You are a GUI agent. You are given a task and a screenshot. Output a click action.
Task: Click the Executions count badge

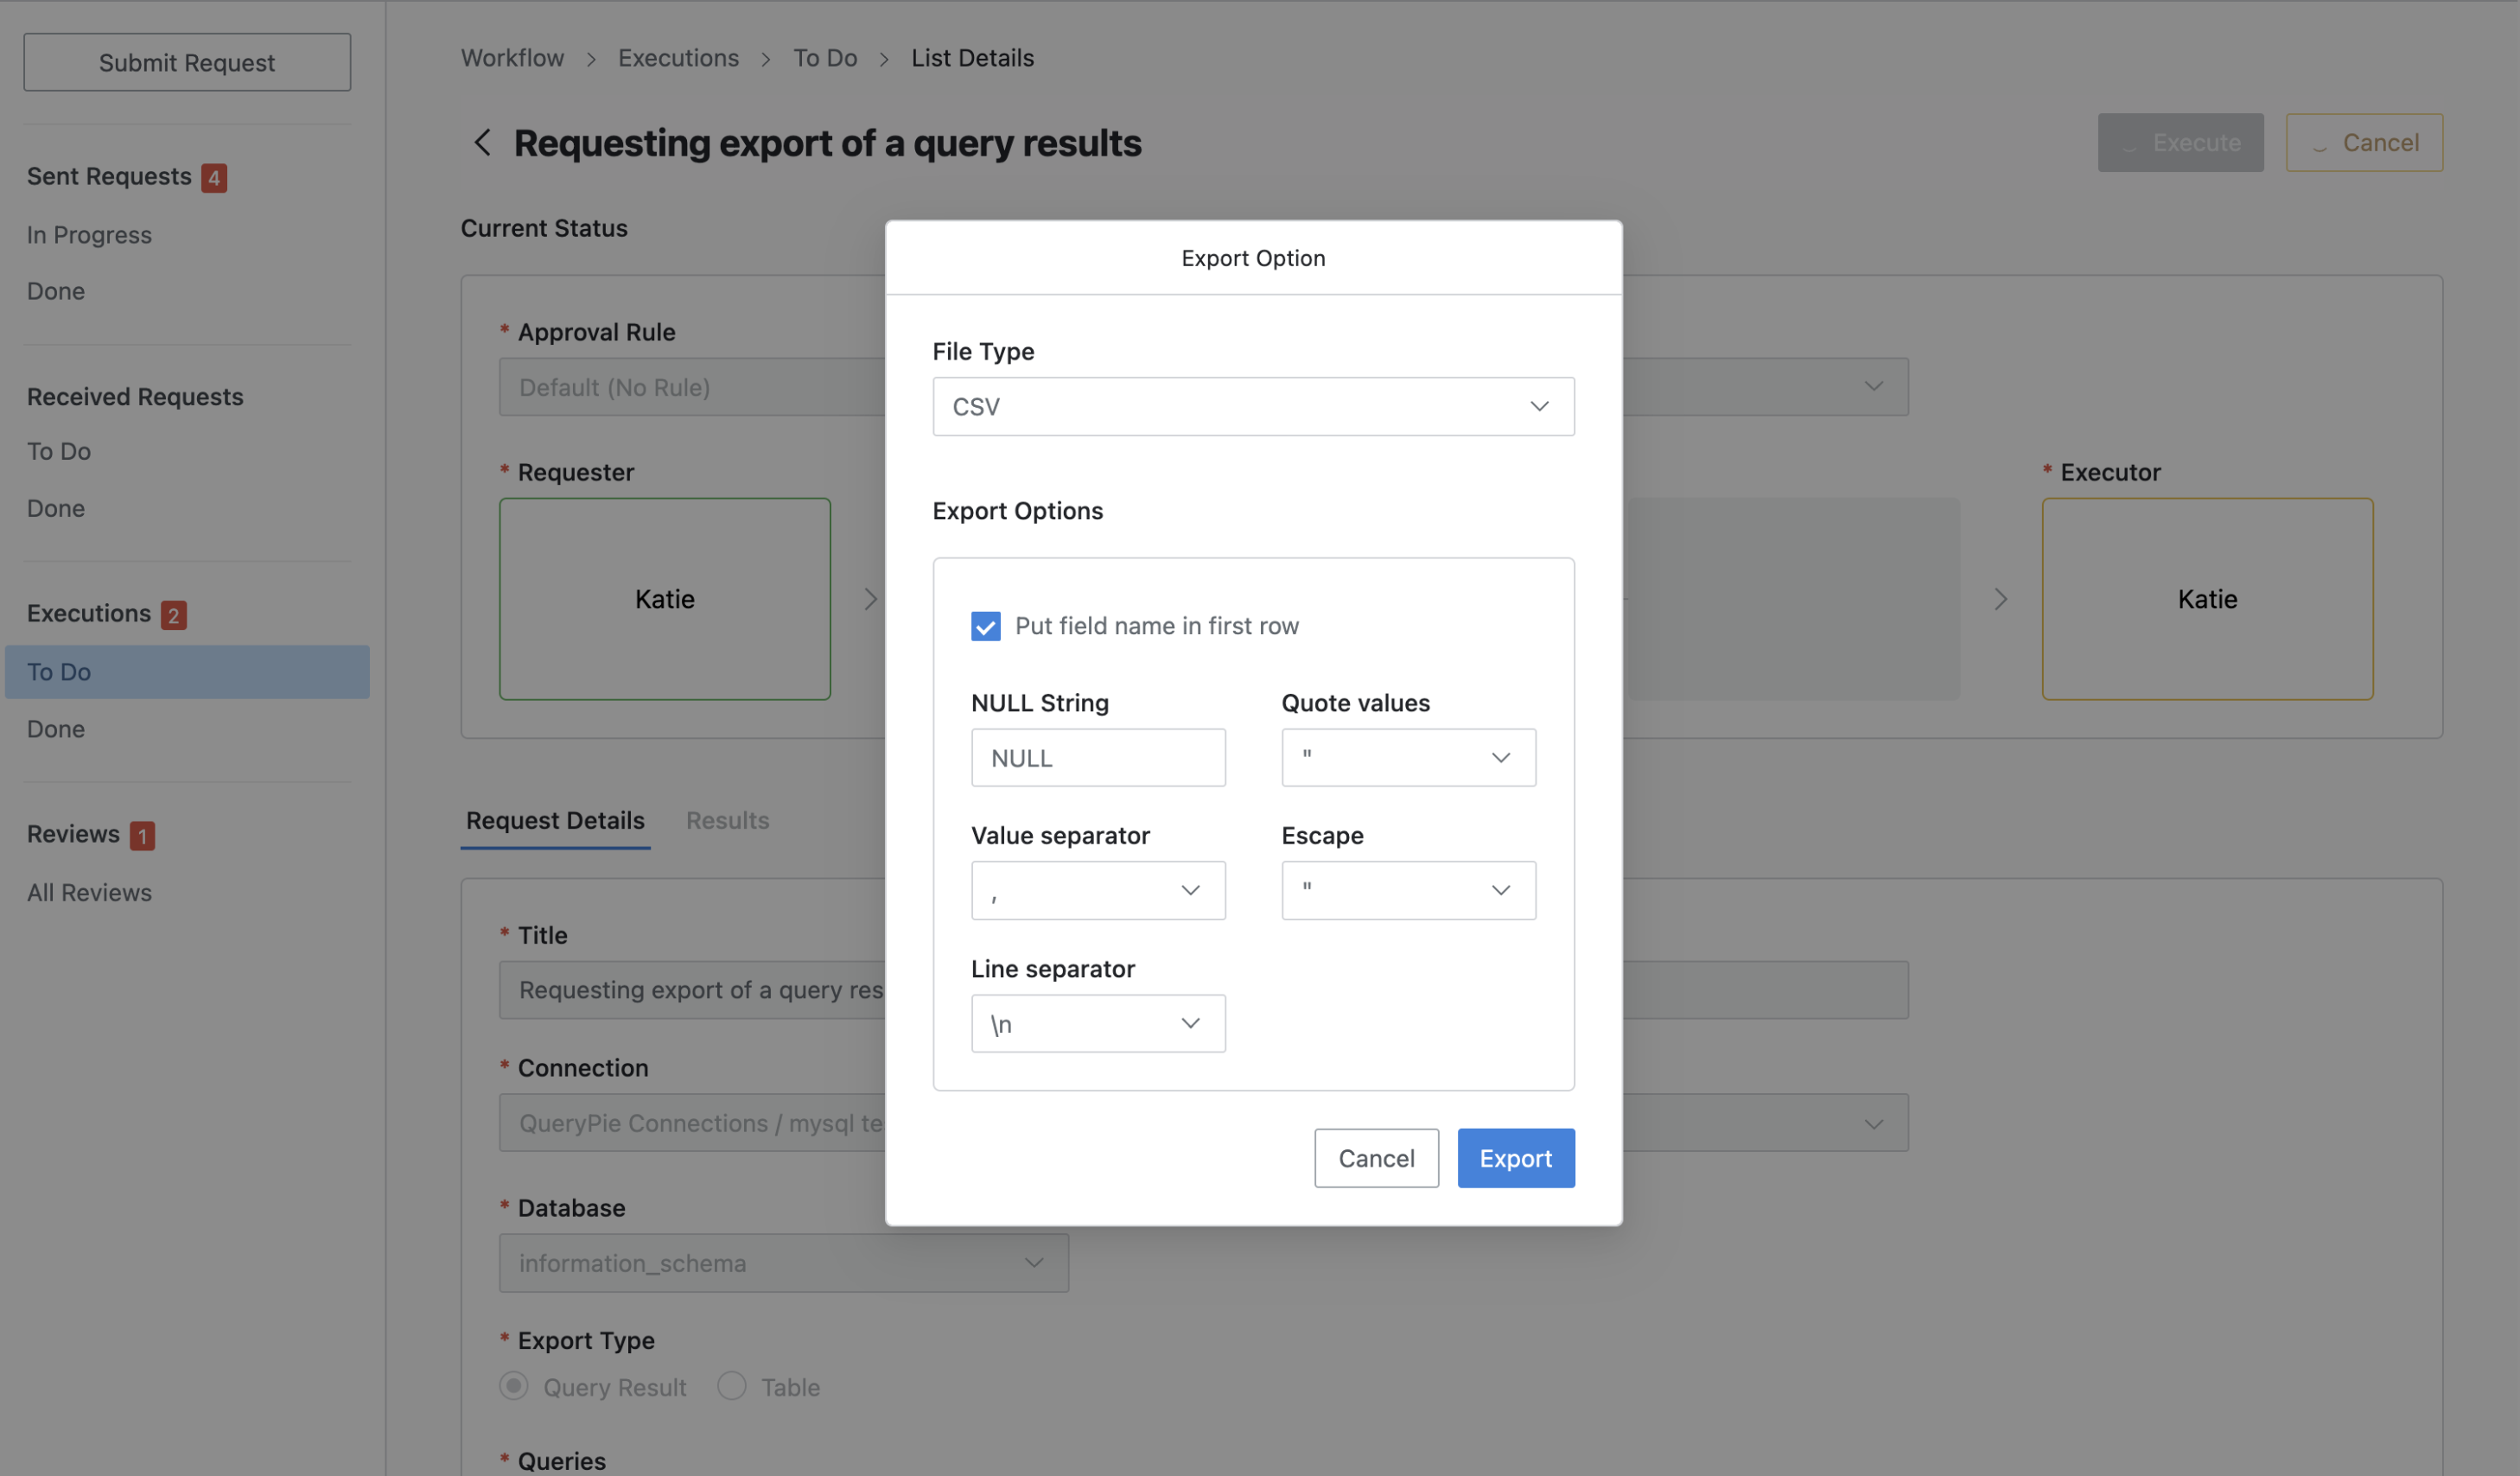[173, 615]
